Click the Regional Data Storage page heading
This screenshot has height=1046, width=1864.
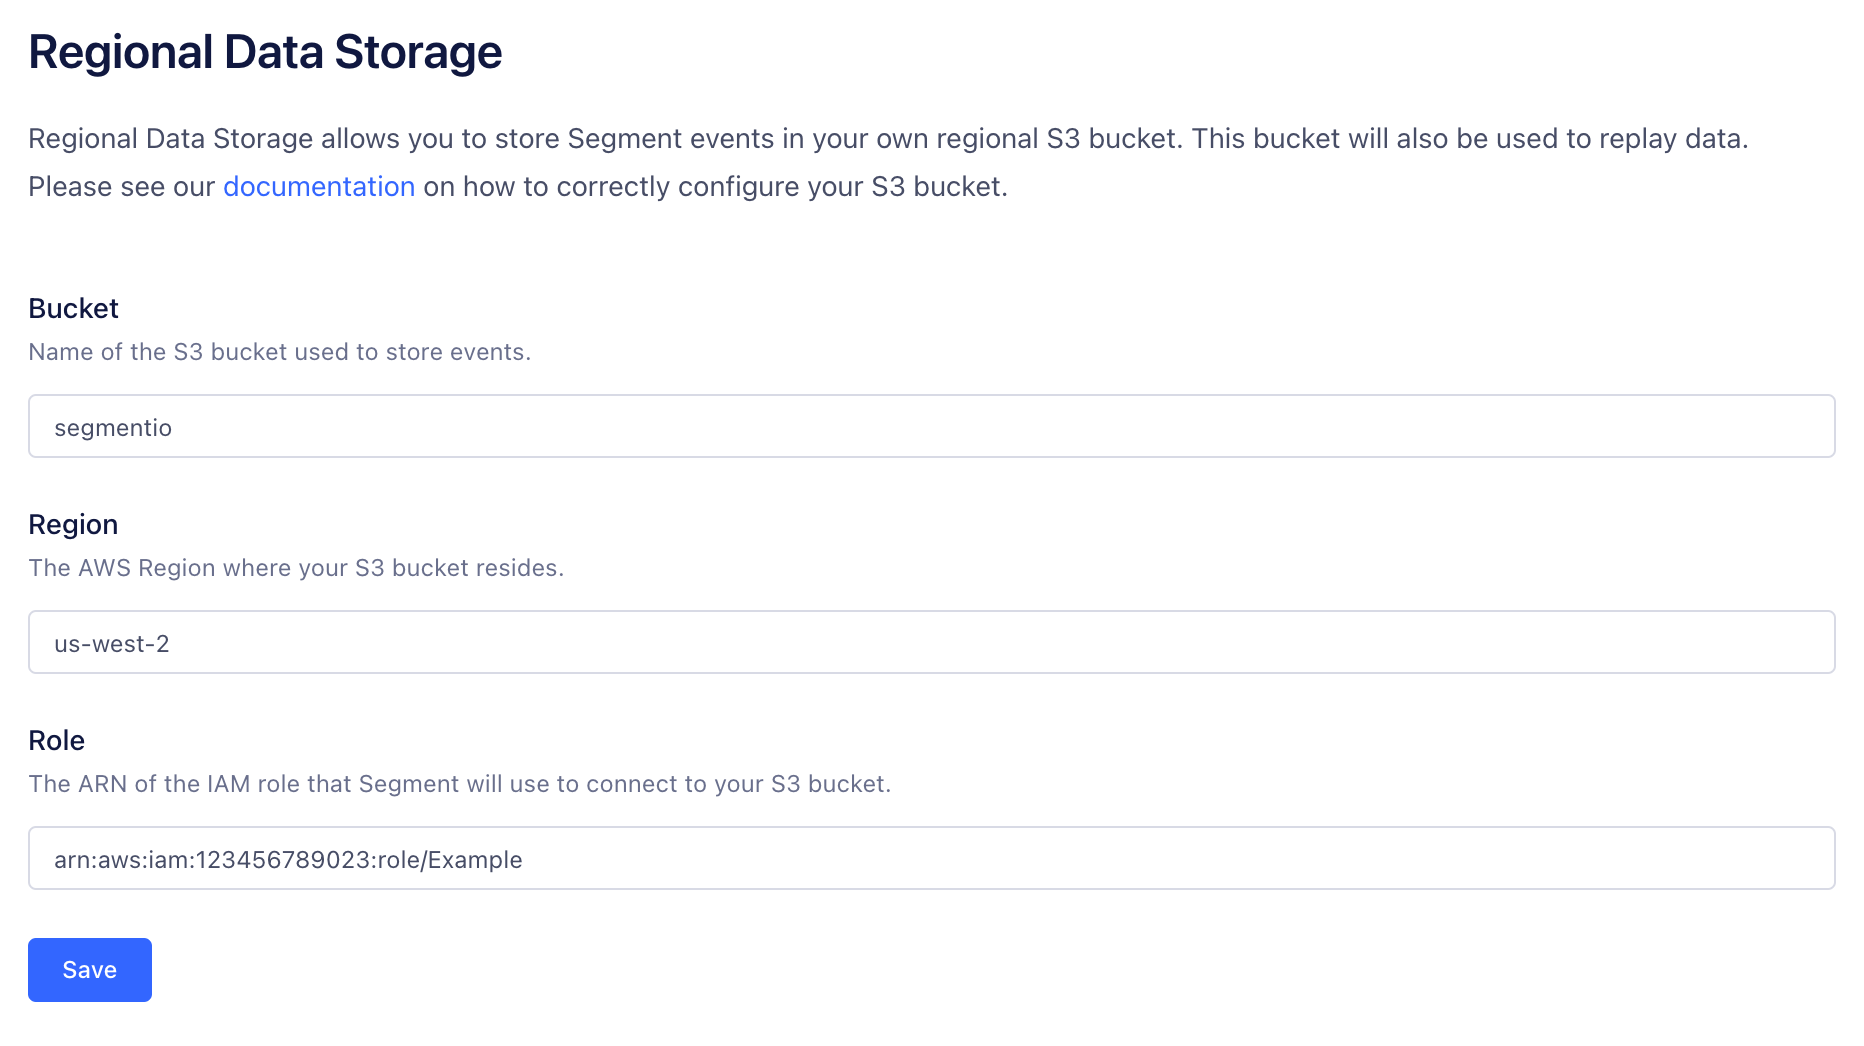[x=265, y=52]
